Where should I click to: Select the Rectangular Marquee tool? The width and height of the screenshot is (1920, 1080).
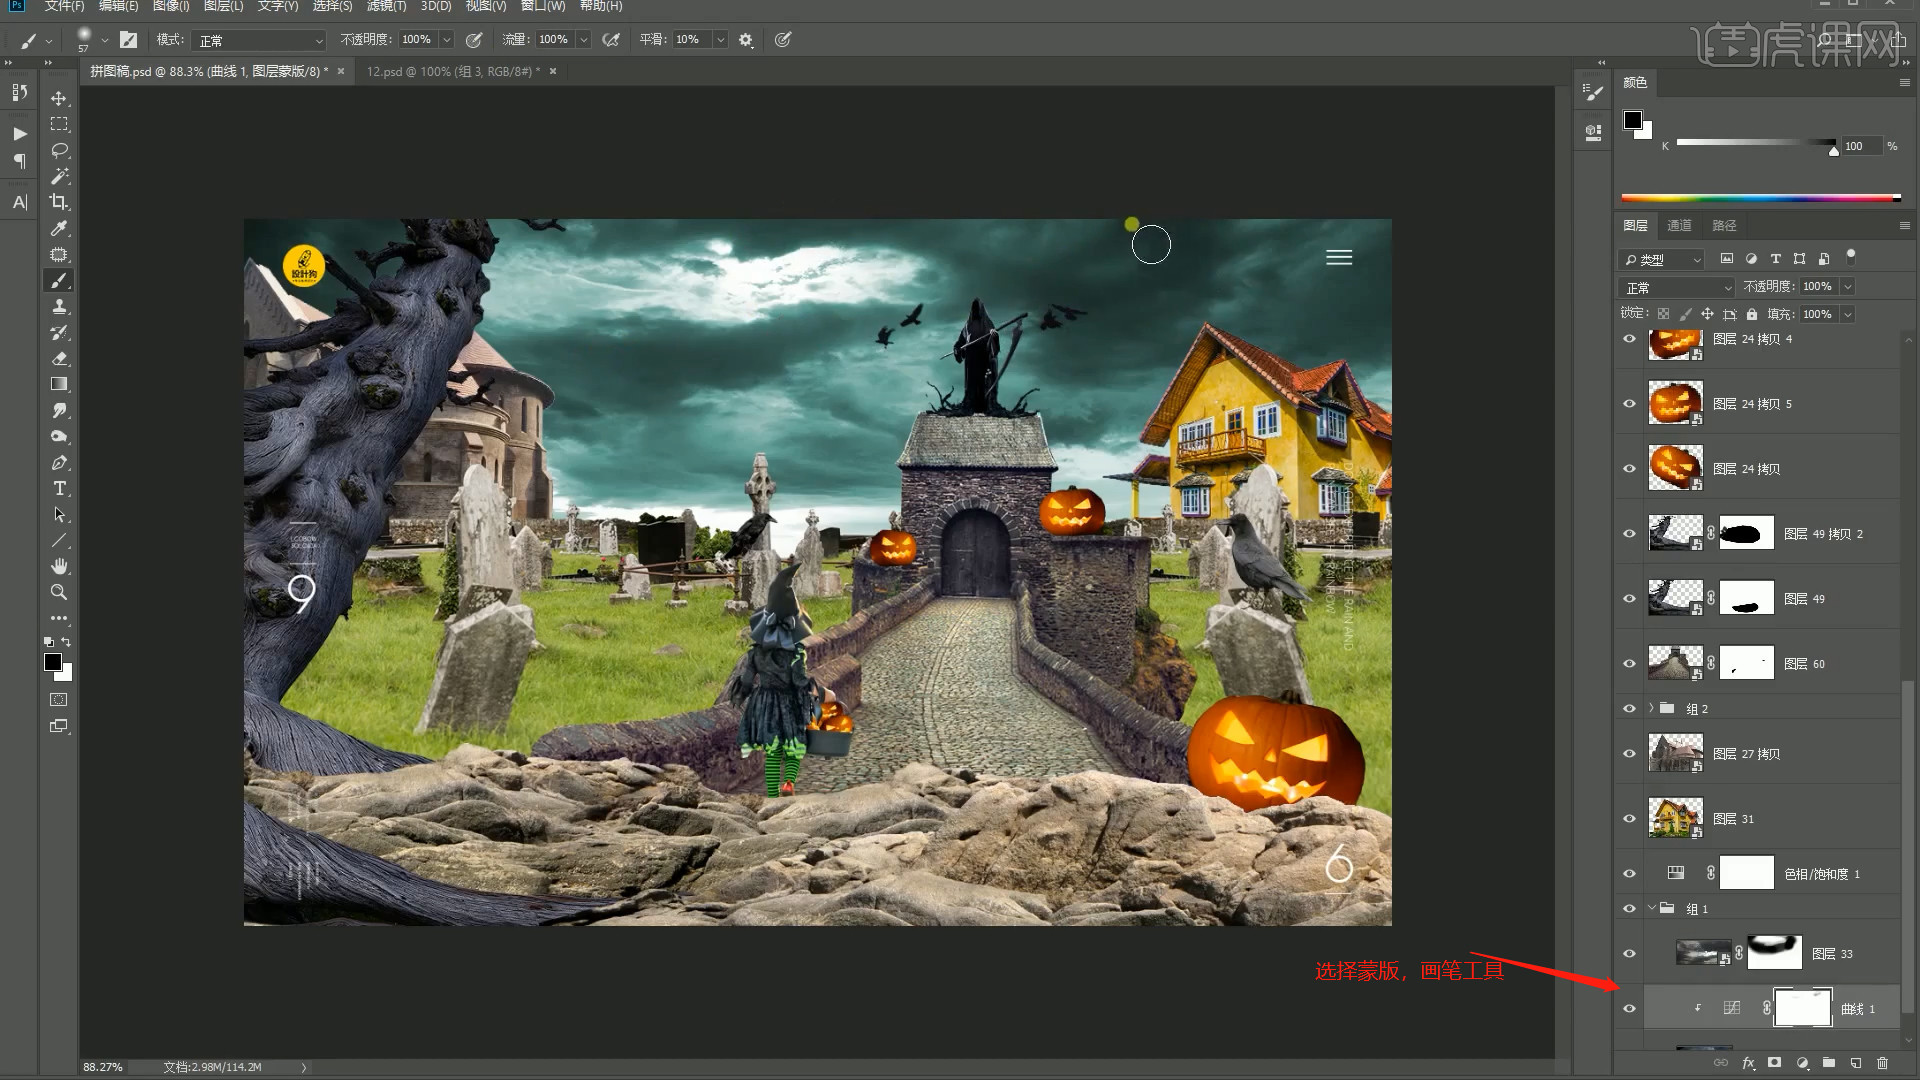59,124
